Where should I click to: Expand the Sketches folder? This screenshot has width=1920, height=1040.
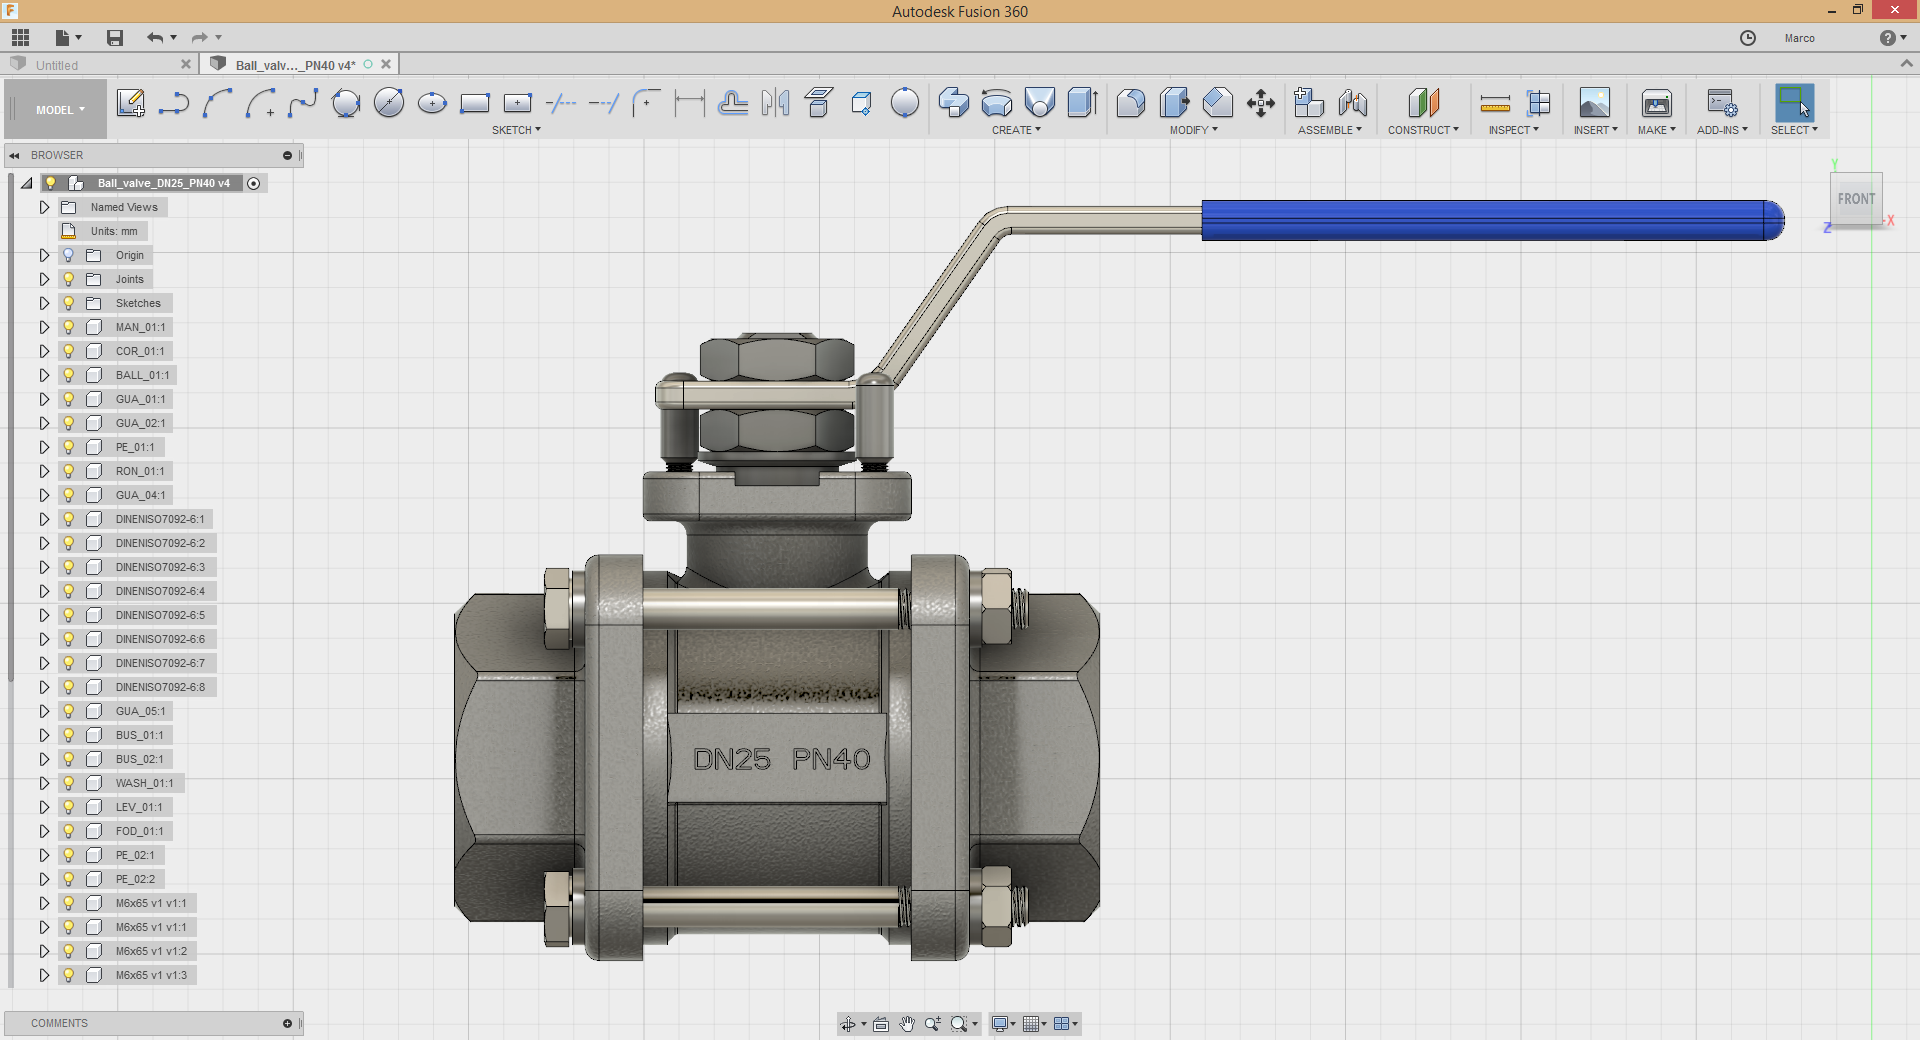[44, 303]
